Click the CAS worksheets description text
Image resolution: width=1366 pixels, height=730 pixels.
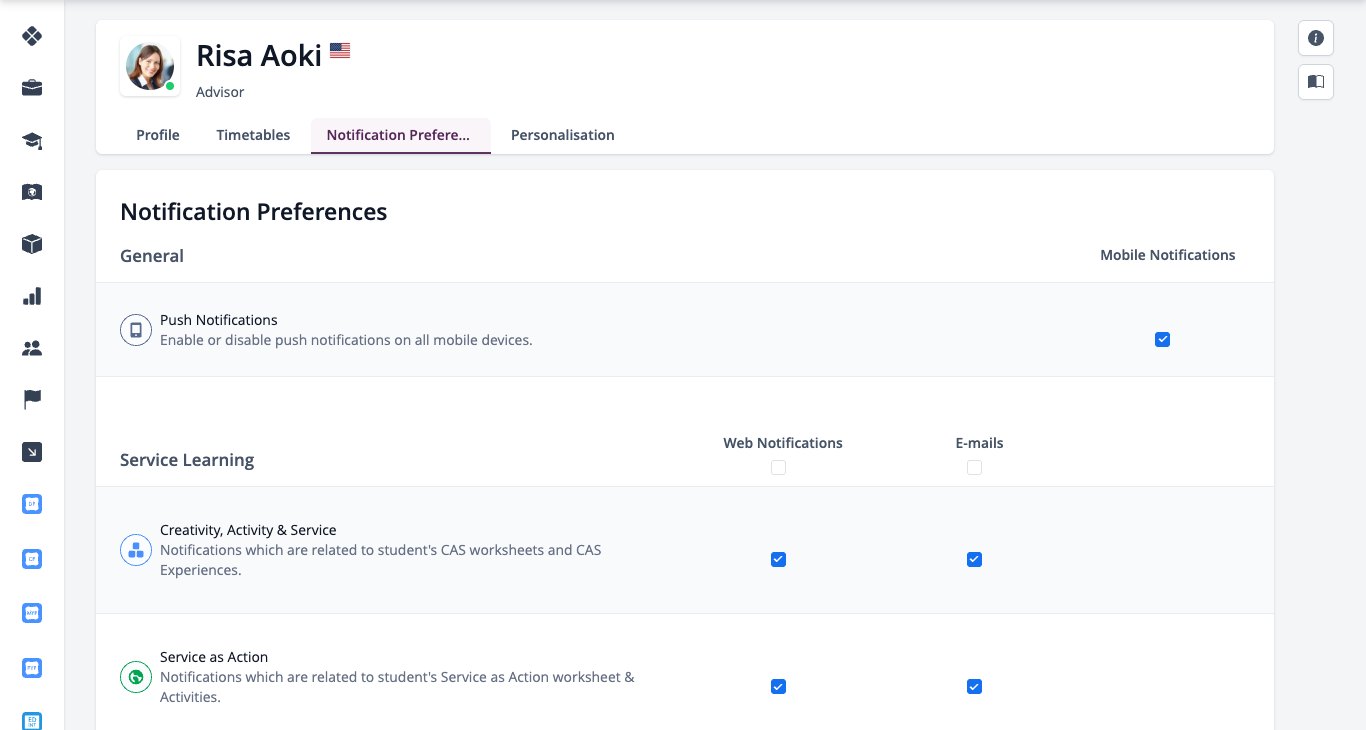point(381,560)
